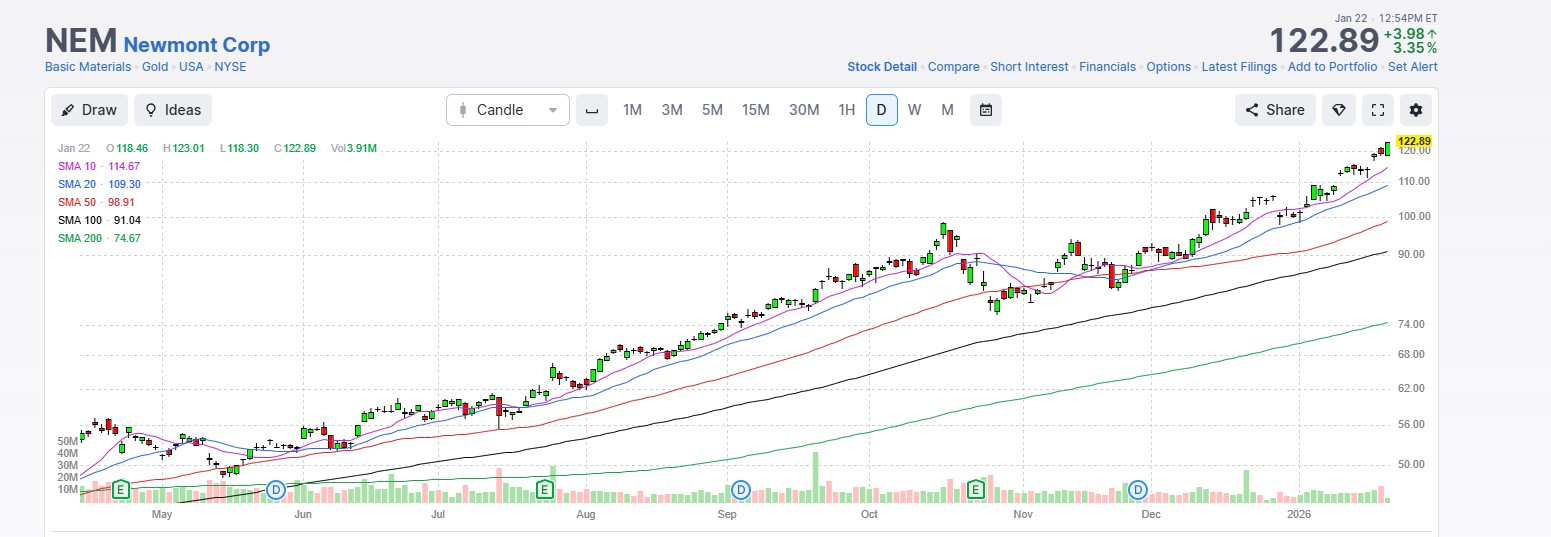The image size is (1551, 537).
Task: Enter fullscreen chart mode
Action: coord(1377,110)
